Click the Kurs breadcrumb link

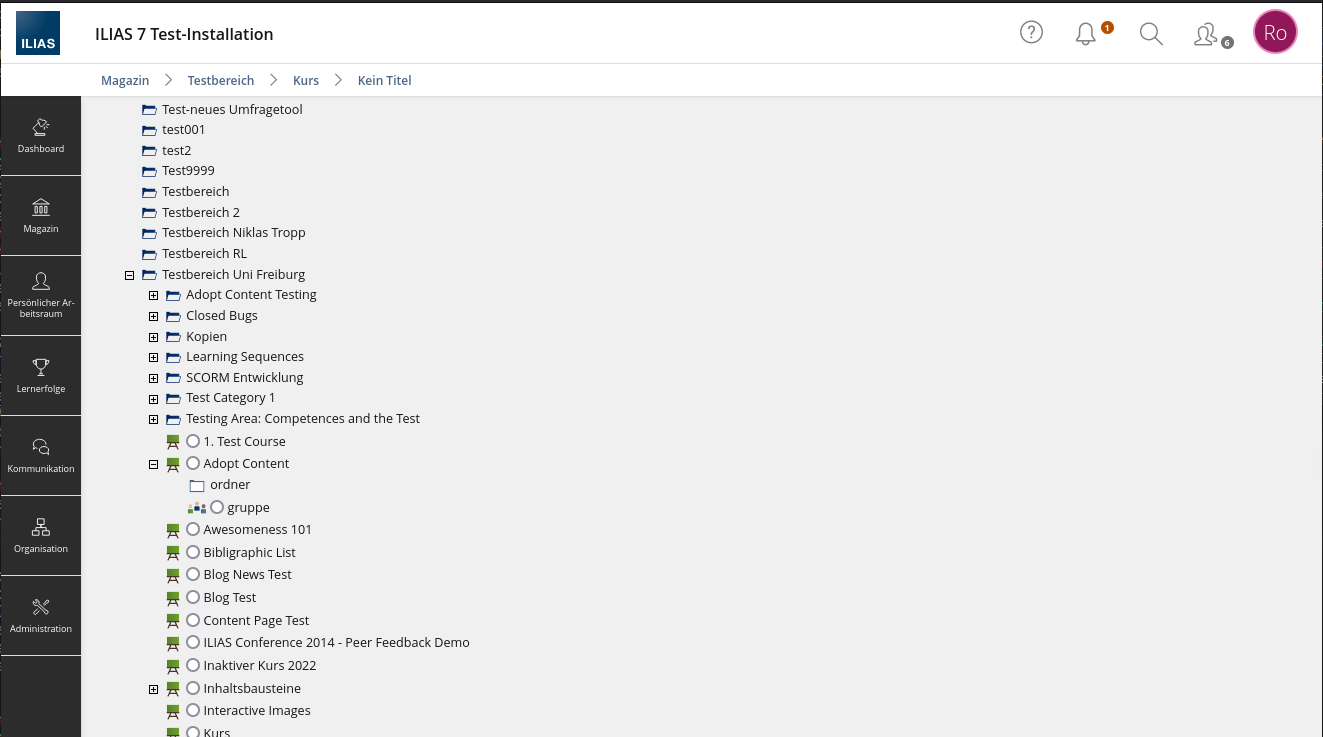coord(305,80)
